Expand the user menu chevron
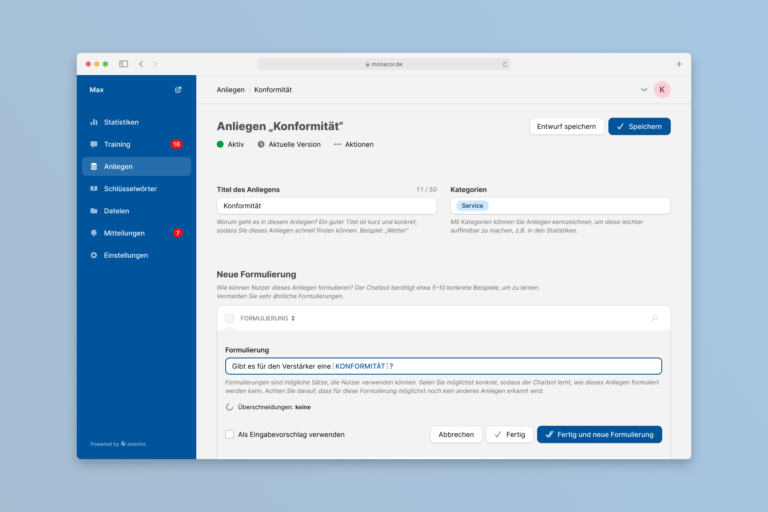The width and height of the screenshot is (768, 512). click(x=644, y=90)
